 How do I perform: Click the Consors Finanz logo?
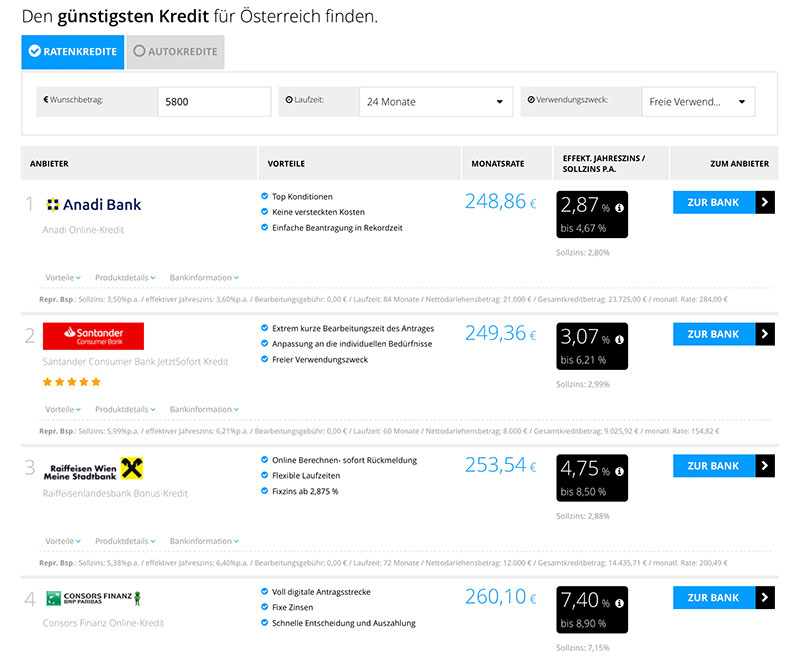(x=93, y=598)
